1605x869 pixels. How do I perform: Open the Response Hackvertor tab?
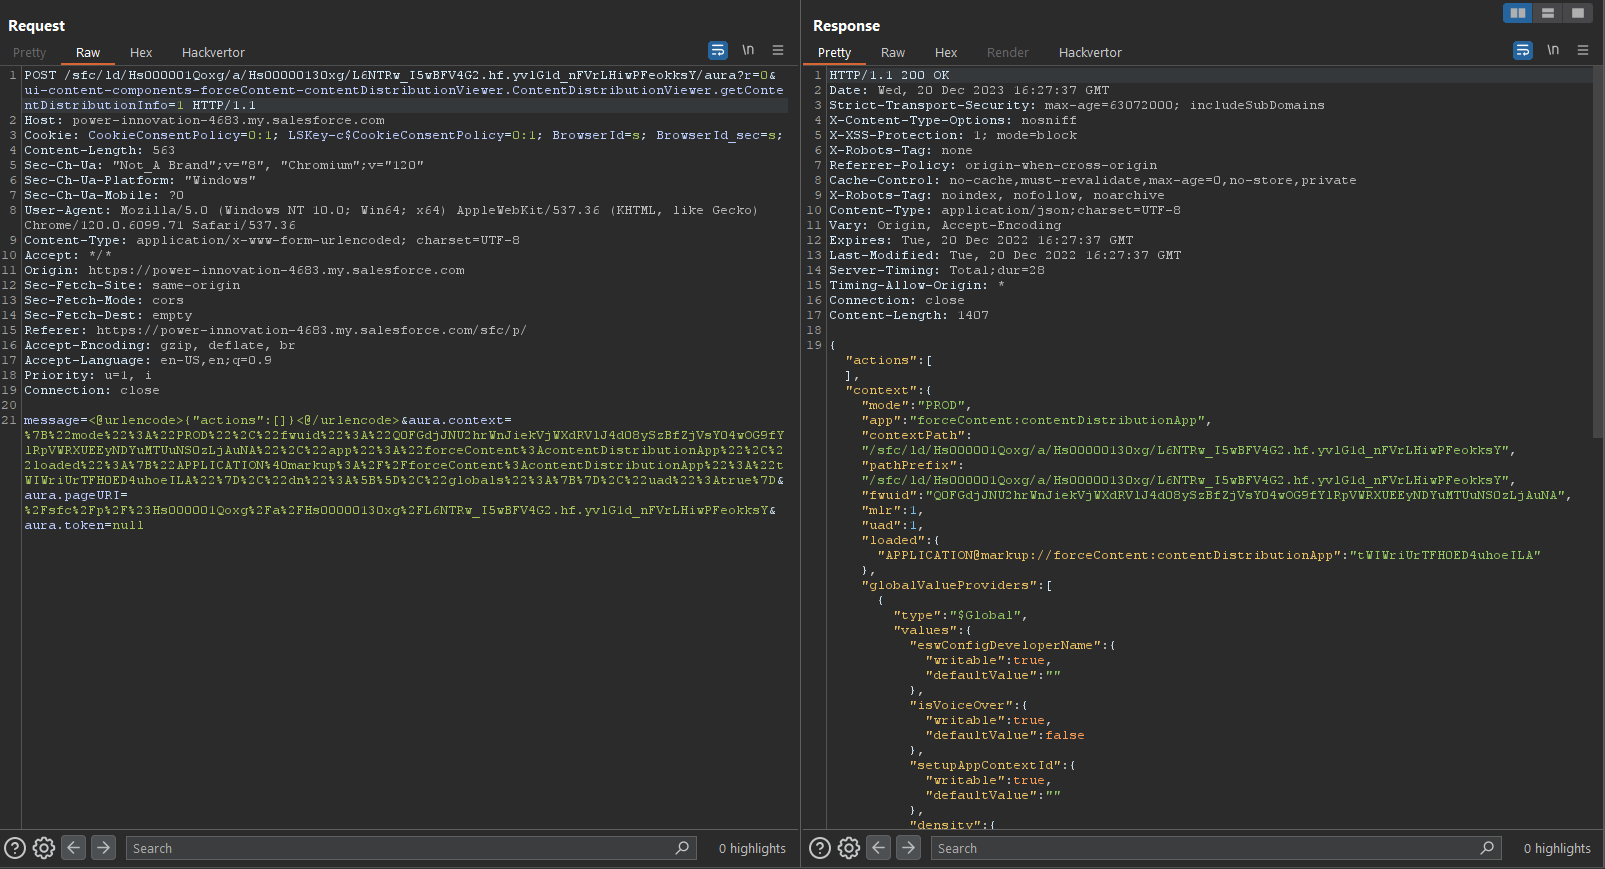(1090, 53)
